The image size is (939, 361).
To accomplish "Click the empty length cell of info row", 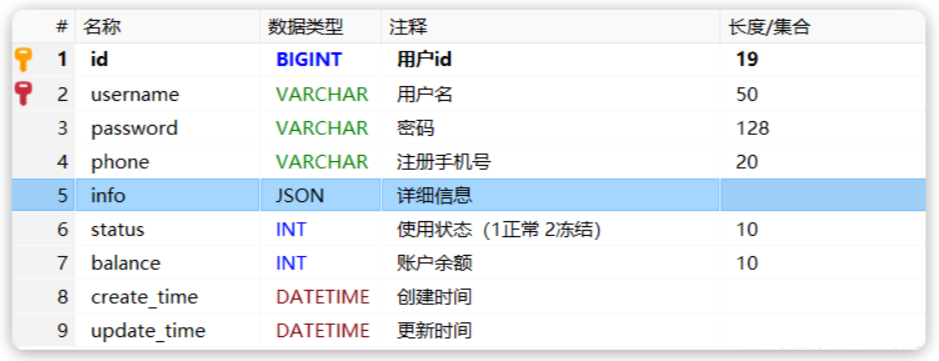I will click(x=823, y=195).
